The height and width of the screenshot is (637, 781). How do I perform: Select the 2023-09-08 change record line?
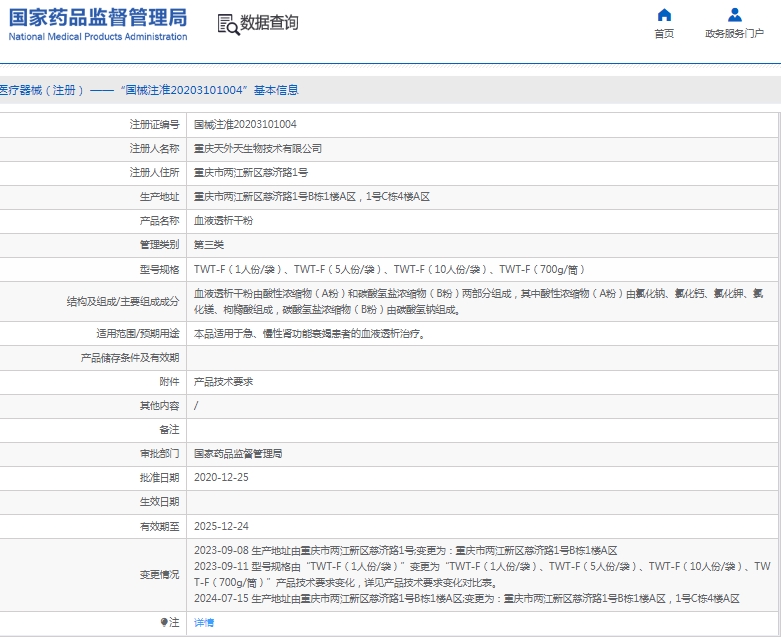405,550
